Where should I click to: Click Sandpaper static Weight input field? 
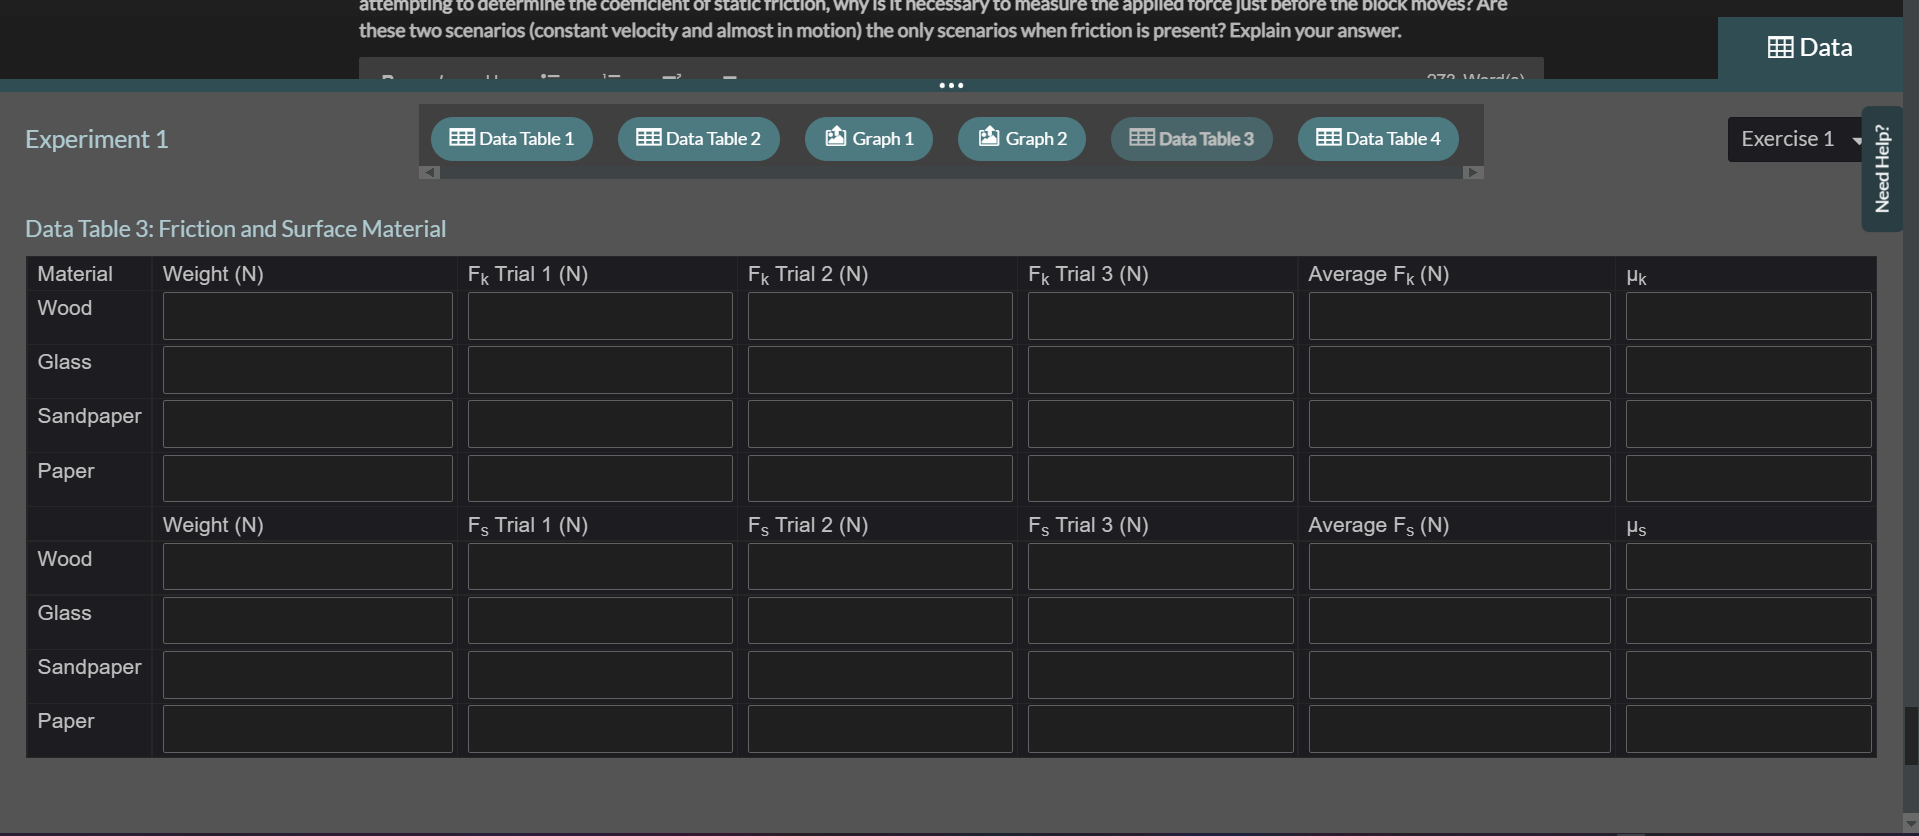[x=308, y=675]
